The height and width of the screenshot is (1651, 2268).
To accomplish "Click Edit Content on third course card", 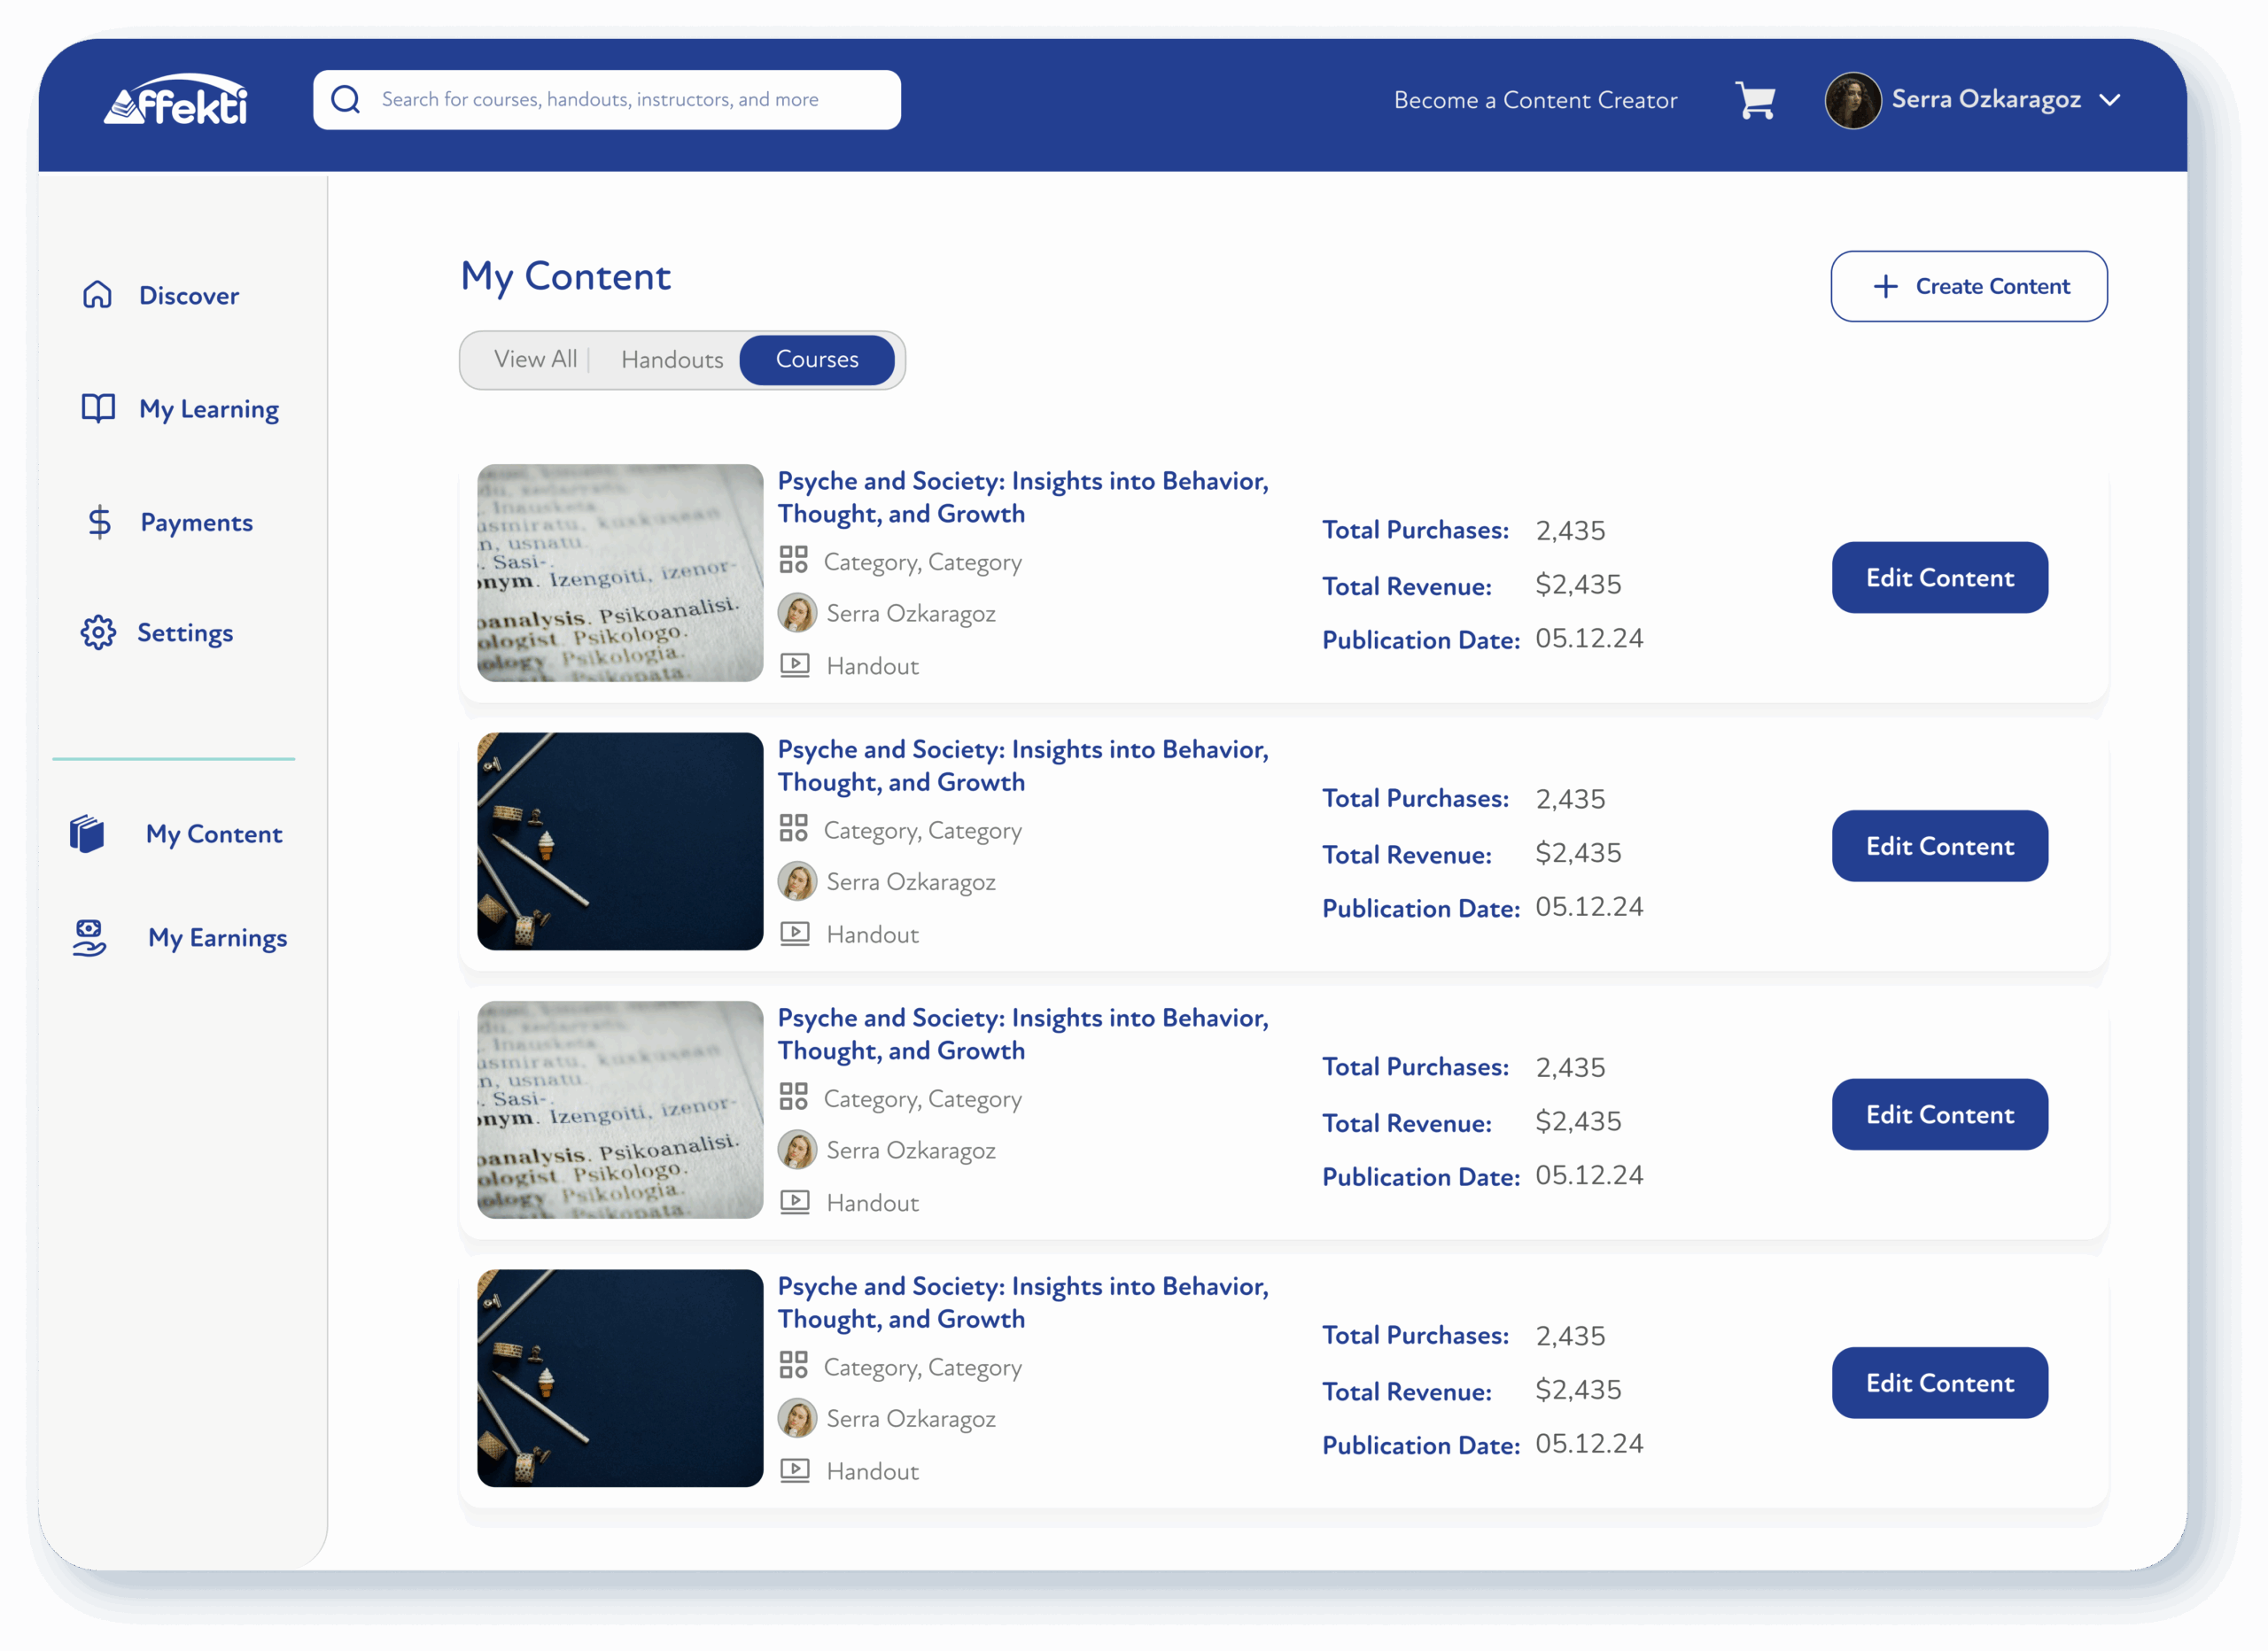I will pyautogui.click(x=1939, y=1114).
